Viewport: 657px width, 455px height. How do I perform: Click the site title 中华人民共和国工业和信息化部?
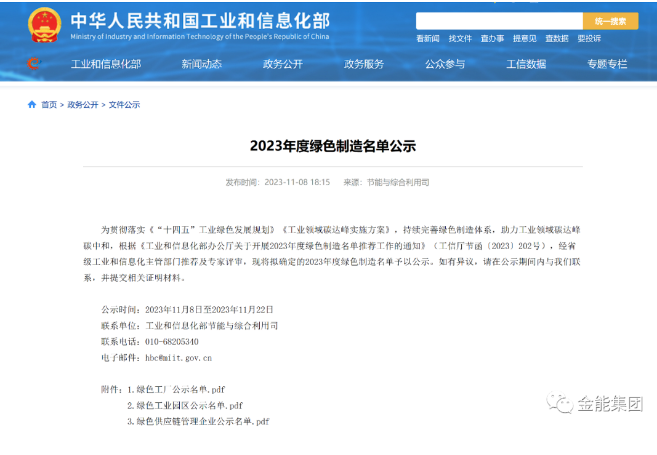(x=200, y=21)
